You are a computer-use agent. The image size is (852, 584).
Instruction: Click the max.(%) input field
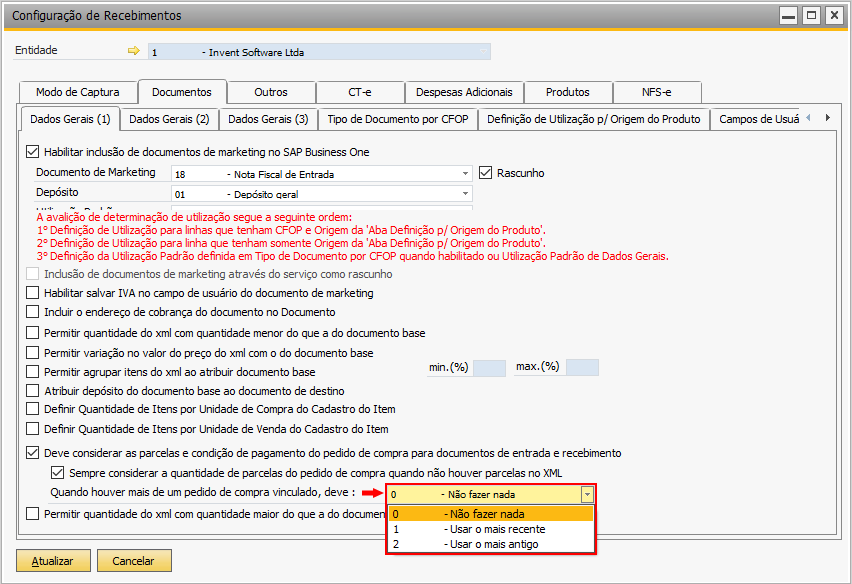[x=582, y=367]
